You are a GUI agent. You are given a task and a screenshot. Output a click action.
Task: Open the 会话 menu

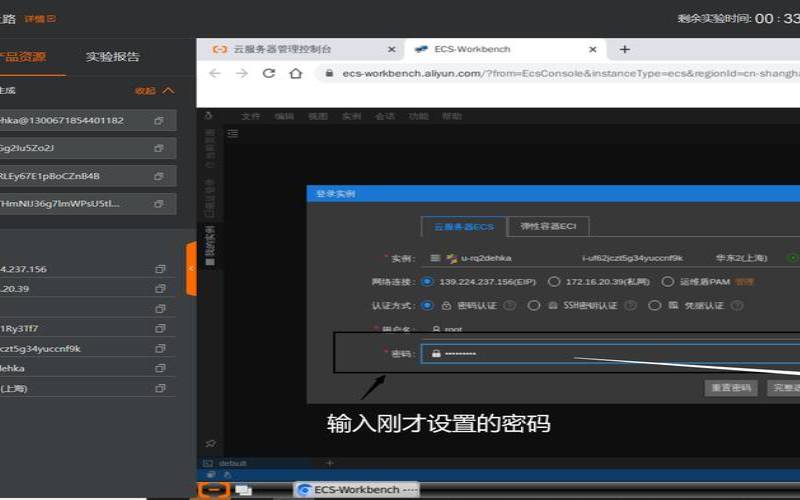(x=385, y=116)
